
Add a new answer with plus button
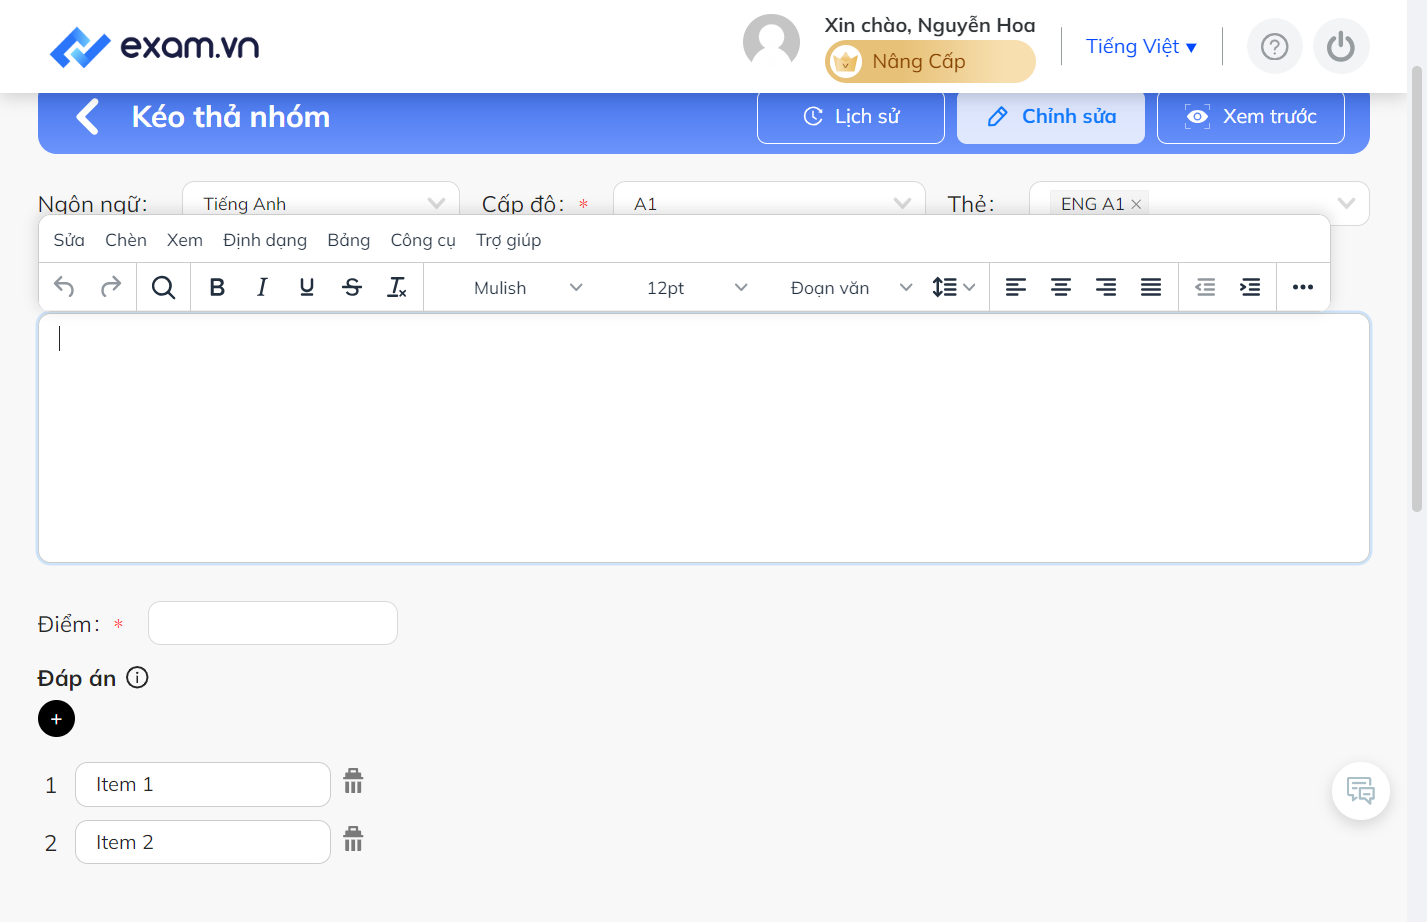(x=56, y=719)
